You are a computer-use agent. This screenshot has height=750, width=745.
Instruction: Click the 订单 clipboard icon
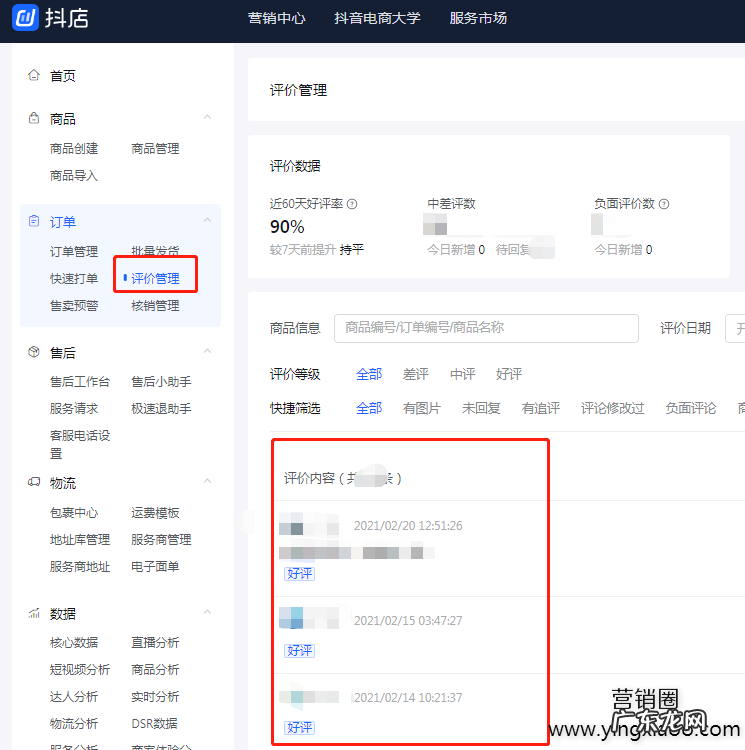(x=34, y=221)
